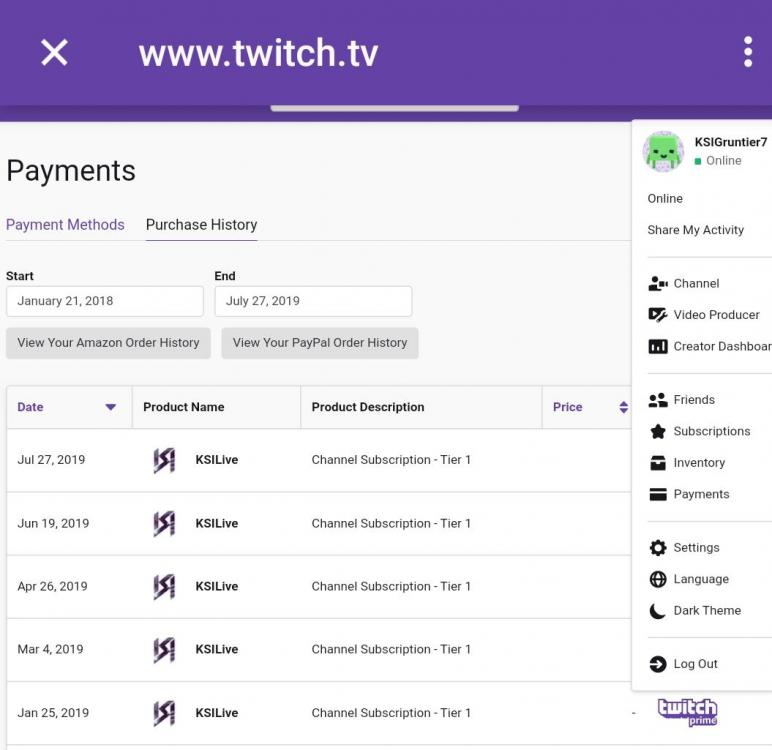
Task: Click the KSILive logo in Jul 27, 2019 row
Action: pos(164,460)
